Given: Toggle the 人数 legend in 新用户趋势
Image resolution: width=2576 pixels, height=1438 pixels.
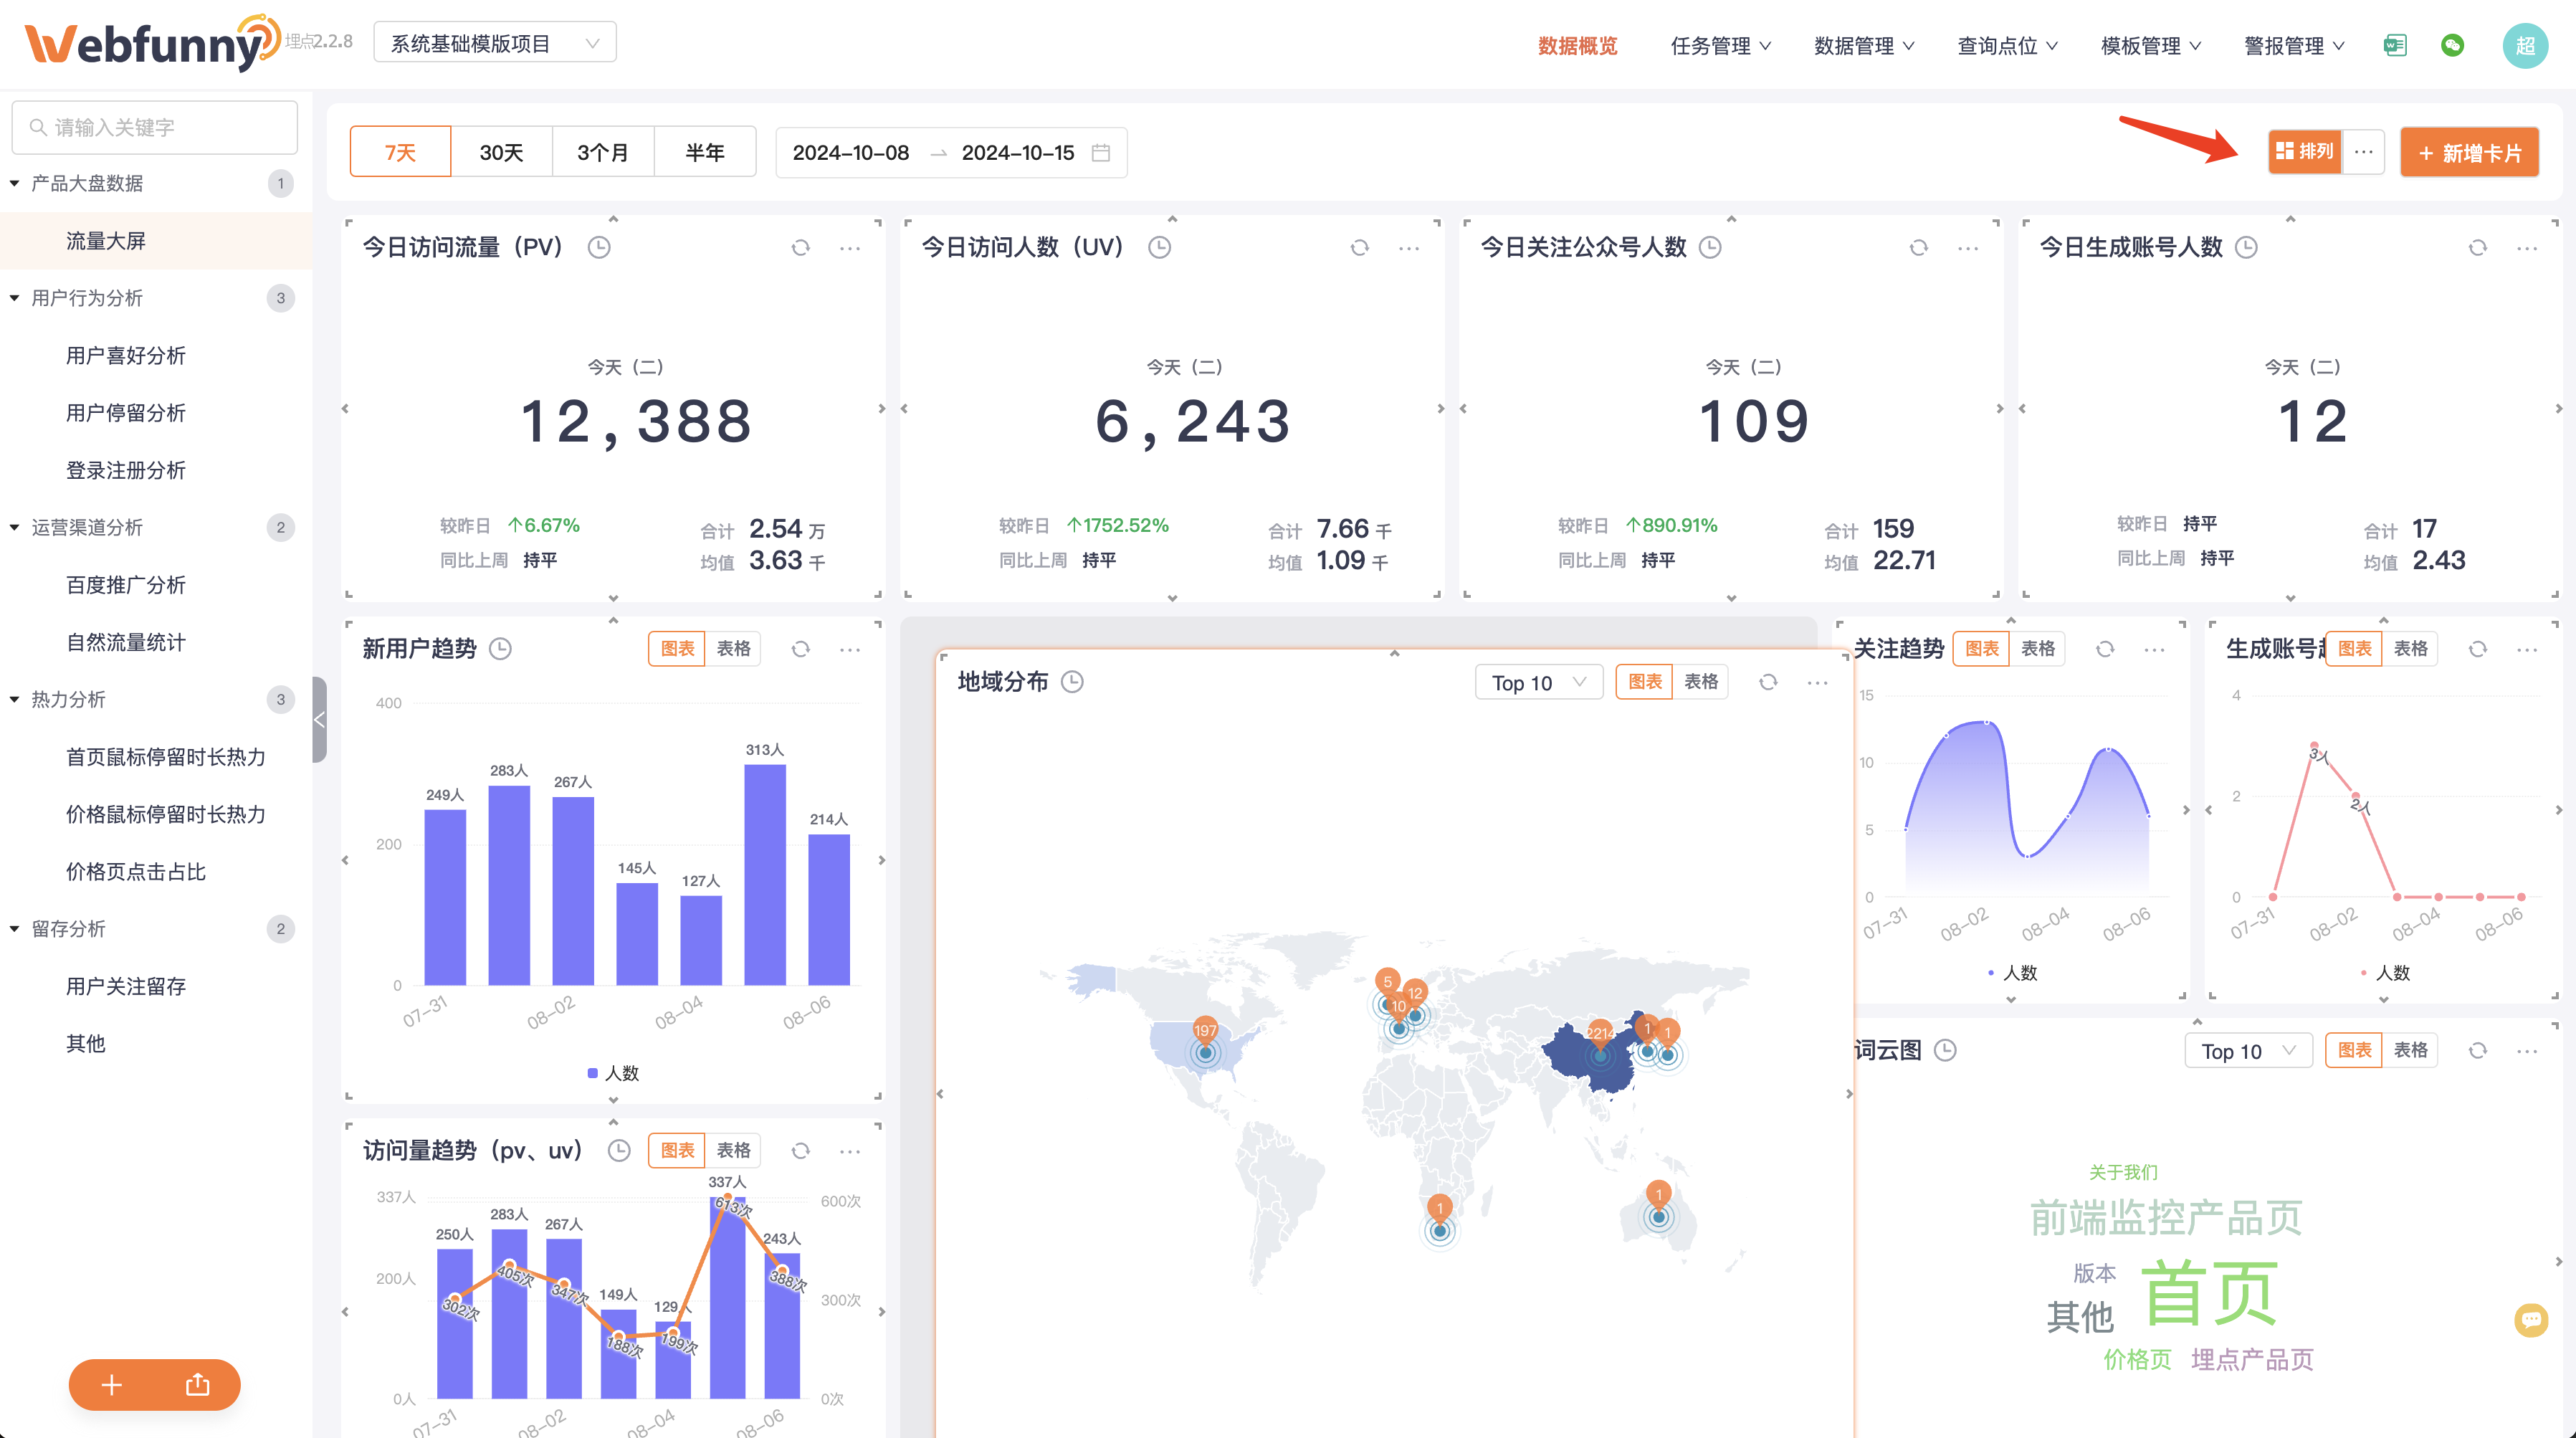Looking at the screenshot, I should coord(613,1073).
